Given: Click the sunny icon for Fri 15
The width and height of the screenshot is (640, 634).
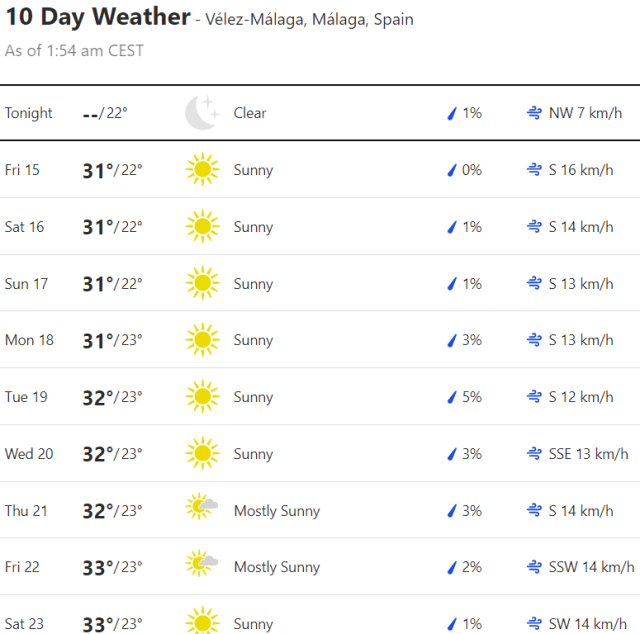Looking at the screenshot, I should (x=202, y=170).
